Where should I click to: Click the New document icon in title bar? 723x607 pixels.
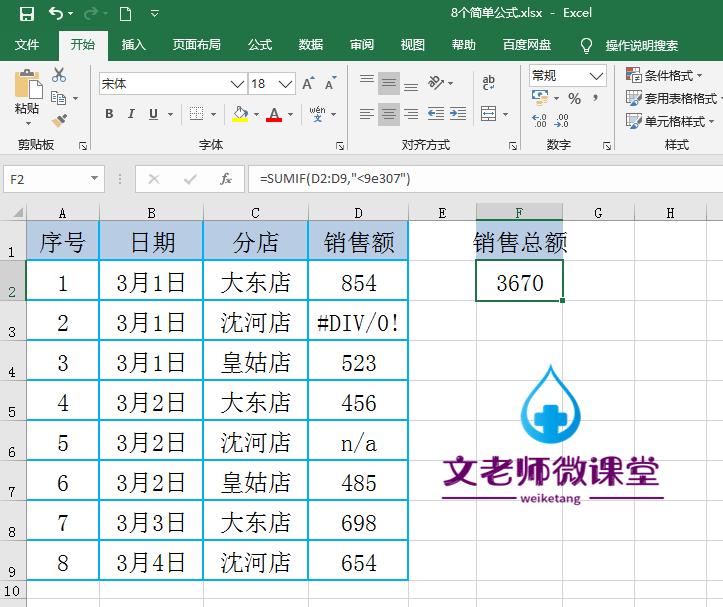tap(125, 14)
